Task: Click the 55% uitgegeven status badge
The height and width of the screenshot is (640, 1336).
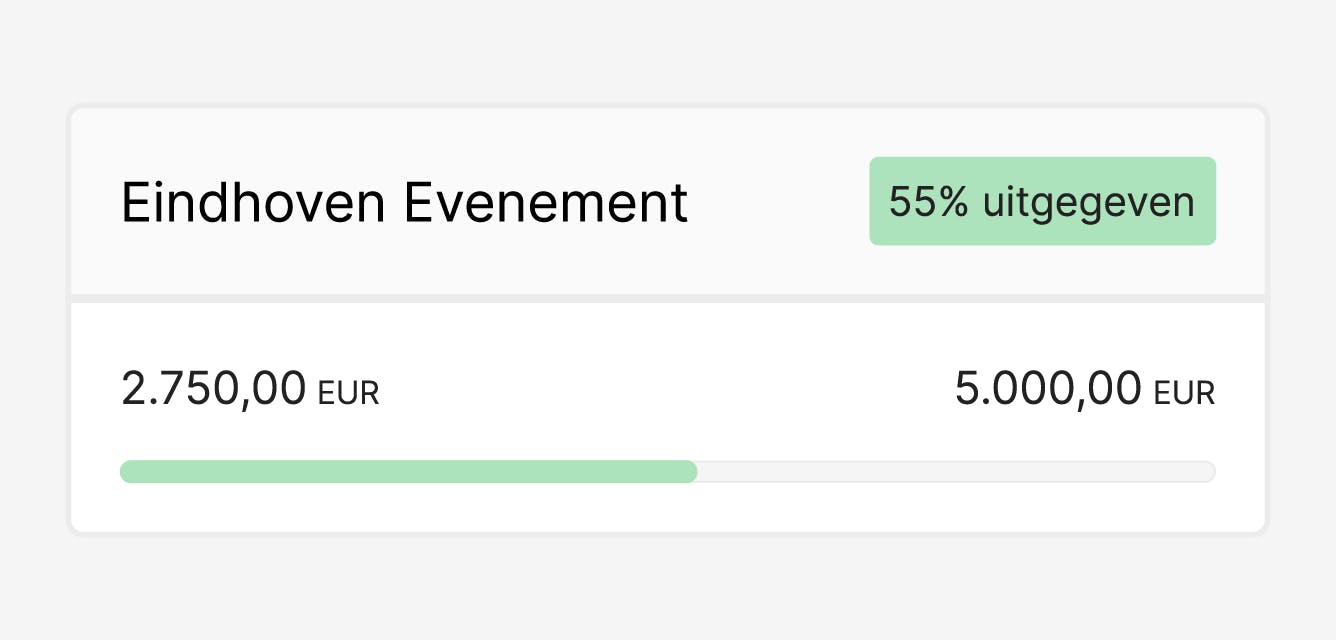Action: tap(1042, 201)
